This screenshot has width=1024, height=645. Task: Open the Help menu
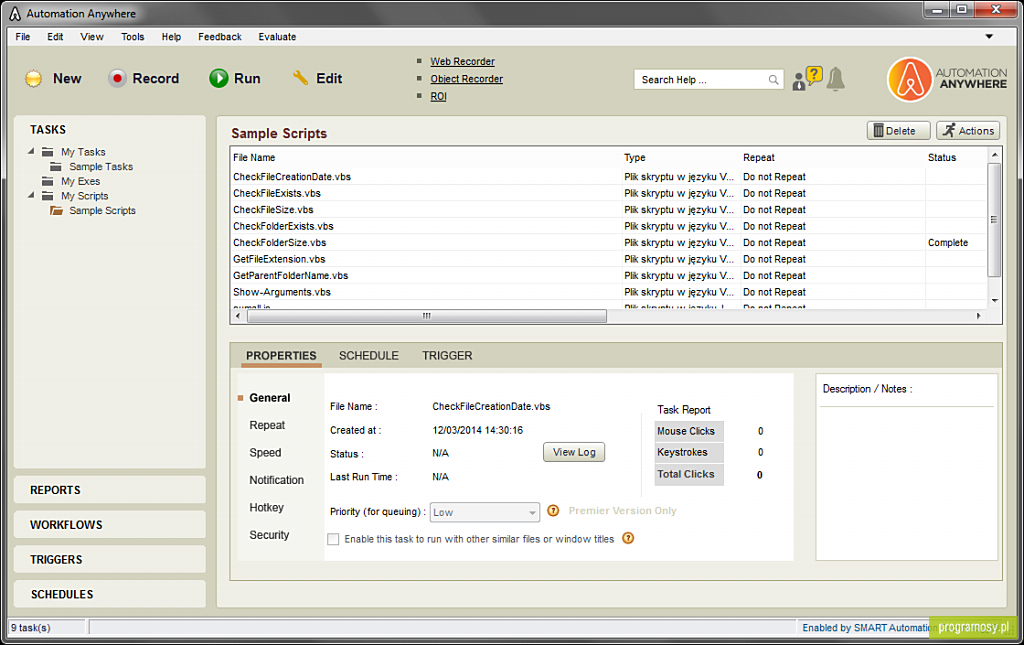[x=171, y=37]
